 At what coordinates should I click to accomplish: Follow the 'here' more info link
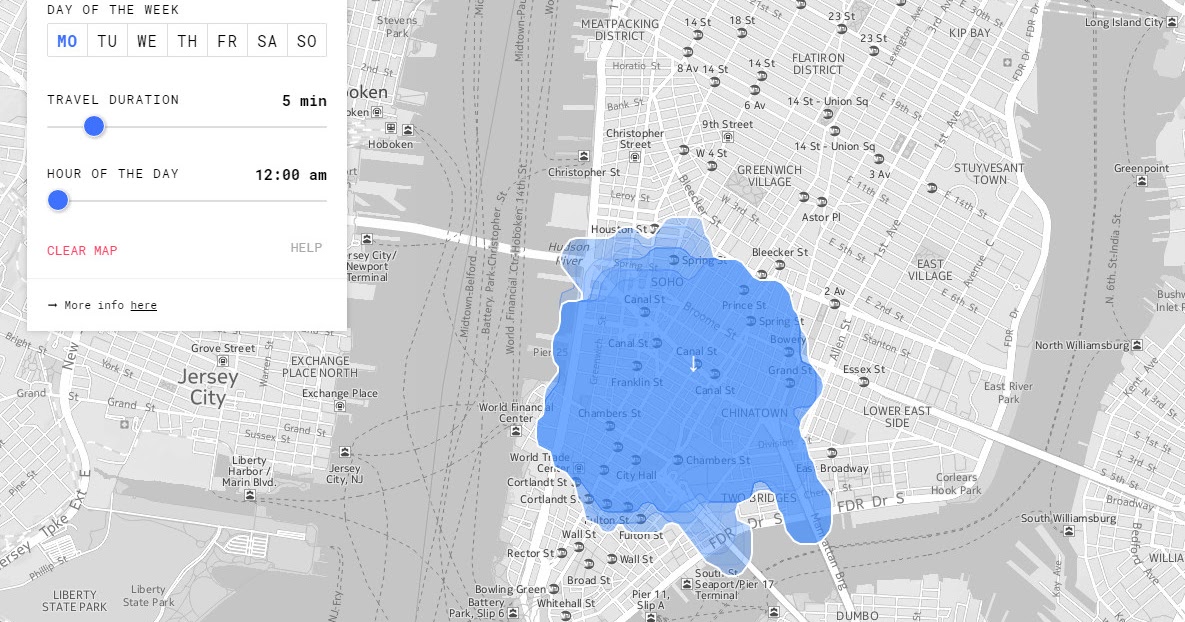pos(143,305)
